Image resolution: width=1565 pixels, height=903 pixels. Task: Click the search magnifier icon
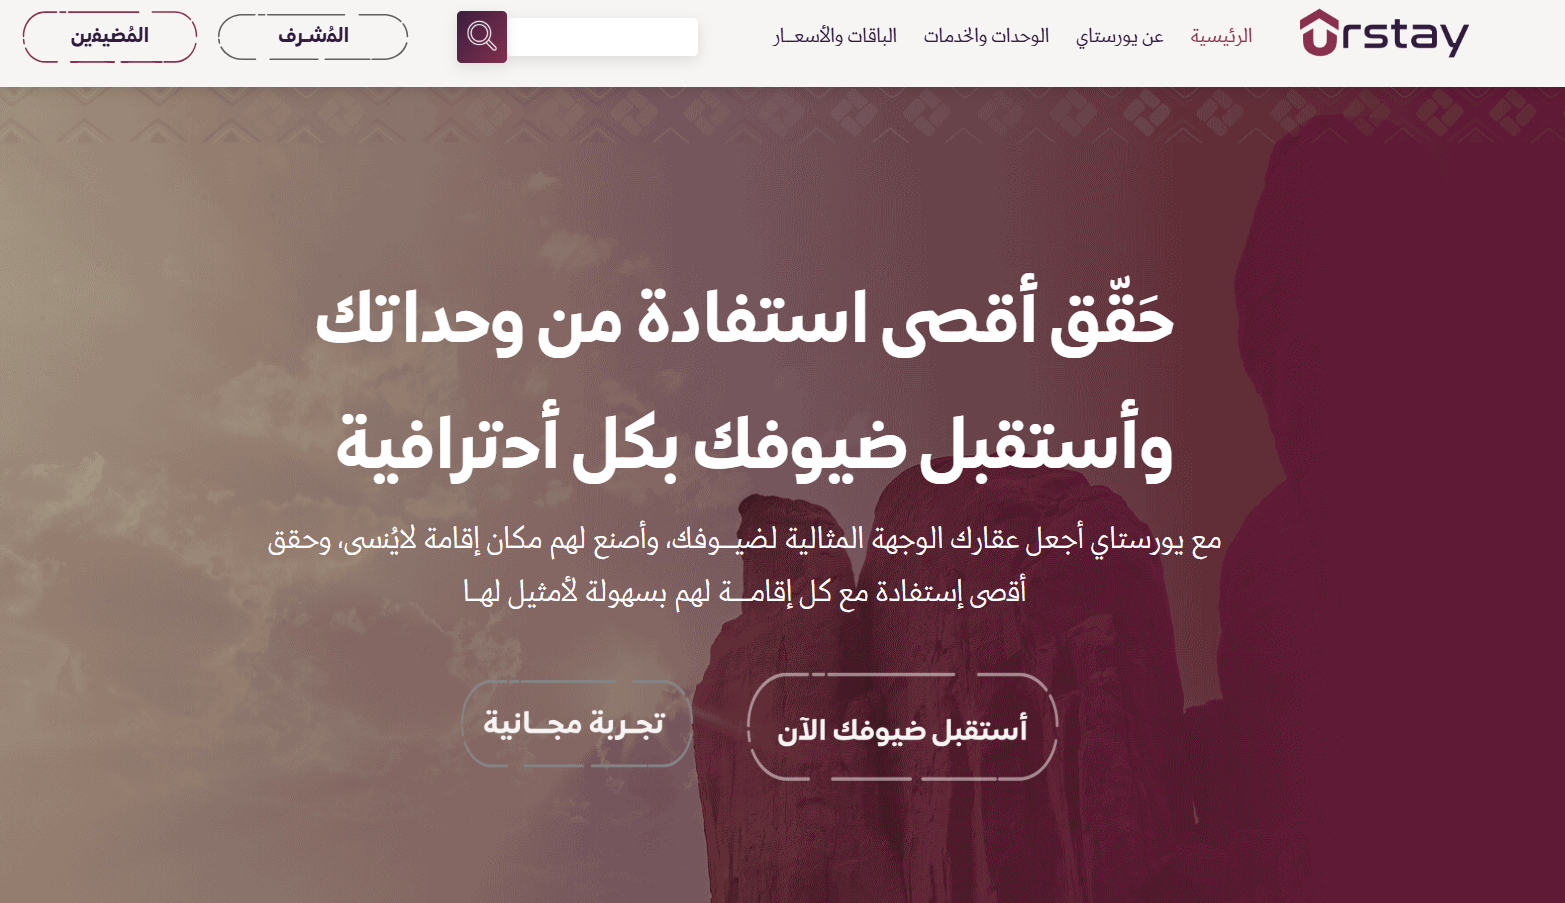pos(482,36)
